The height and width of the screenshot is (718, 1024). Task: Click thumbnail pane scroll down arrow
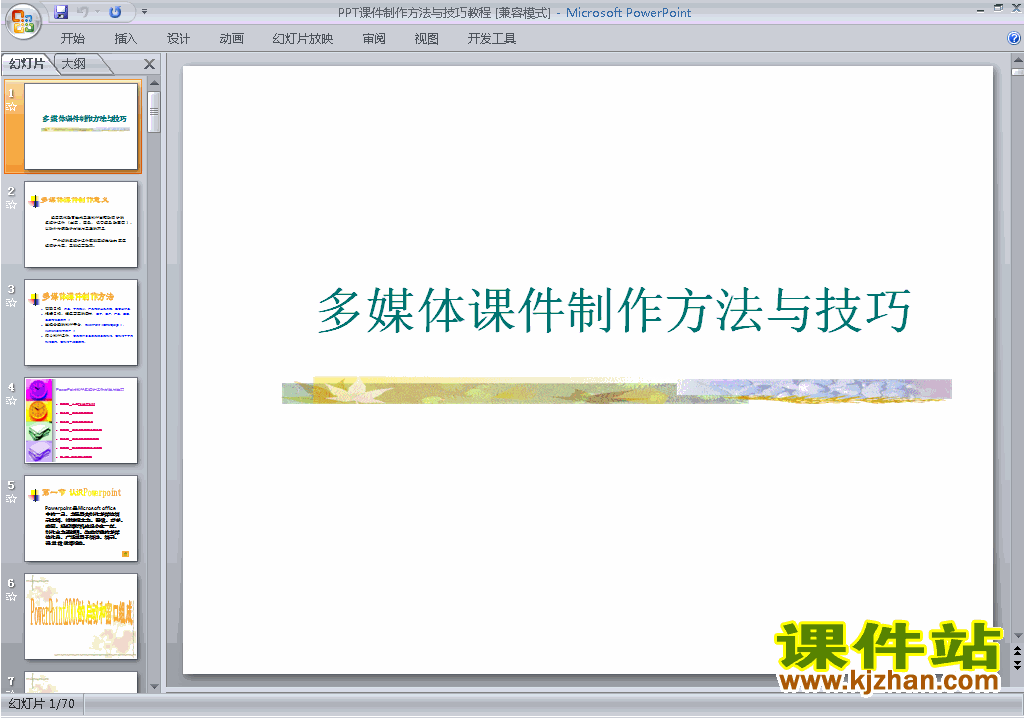click(x=154, y=686)
